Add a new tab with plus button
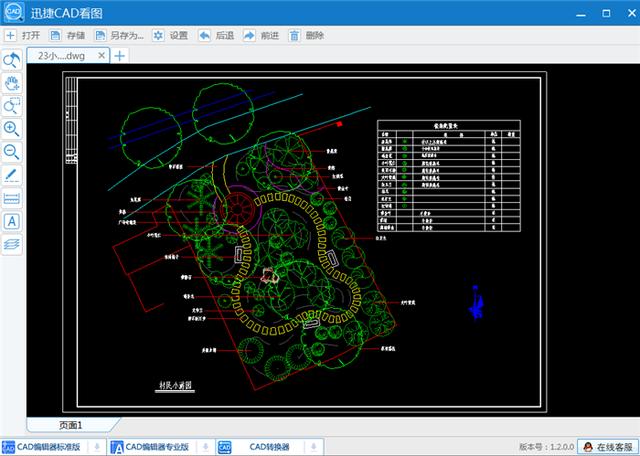This screenshot has width=640, height=456. coord(120,56)
